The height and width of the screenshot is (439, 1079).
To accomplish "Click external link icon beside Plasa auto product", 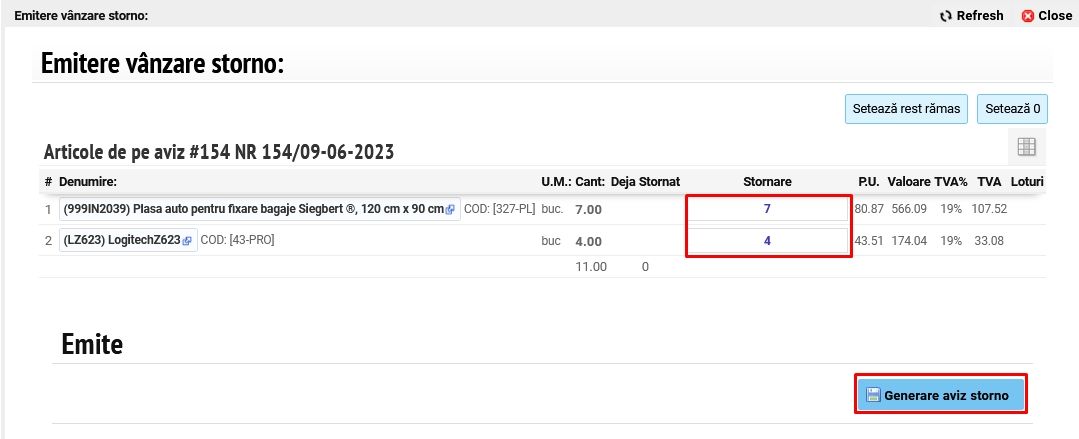I will (x=450, y=210).
